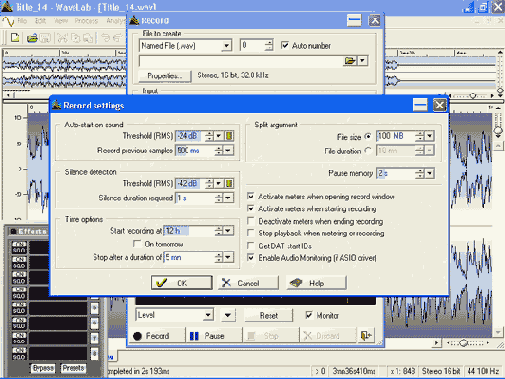This screenshot has width=505, height=379.
Task: Click the exit door icon in Record window
Action: (x=367, y=335)
